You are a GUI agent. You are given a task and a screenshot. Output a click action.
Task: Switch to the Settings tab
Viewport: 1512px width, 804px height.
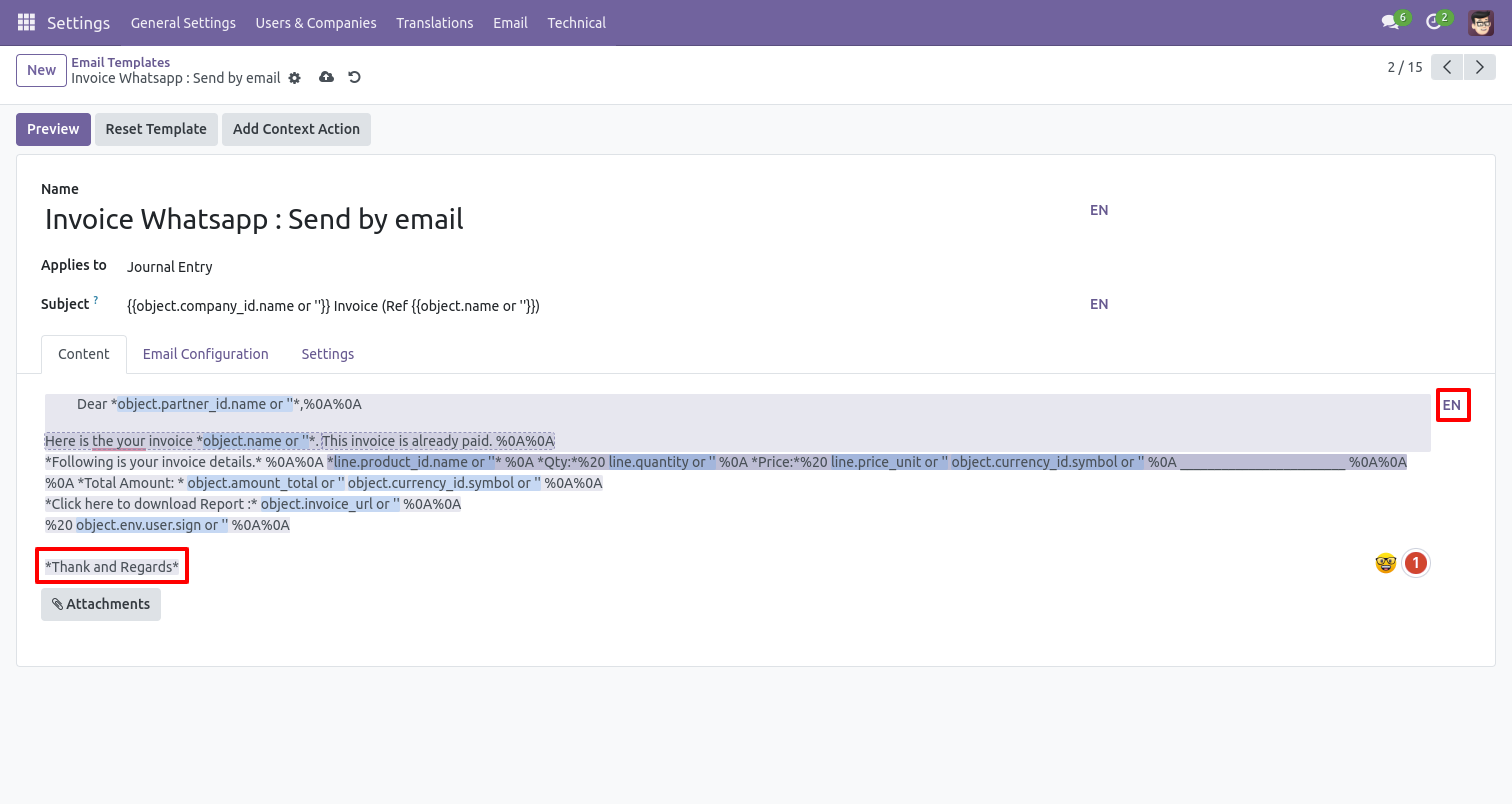tap(328, 354)
